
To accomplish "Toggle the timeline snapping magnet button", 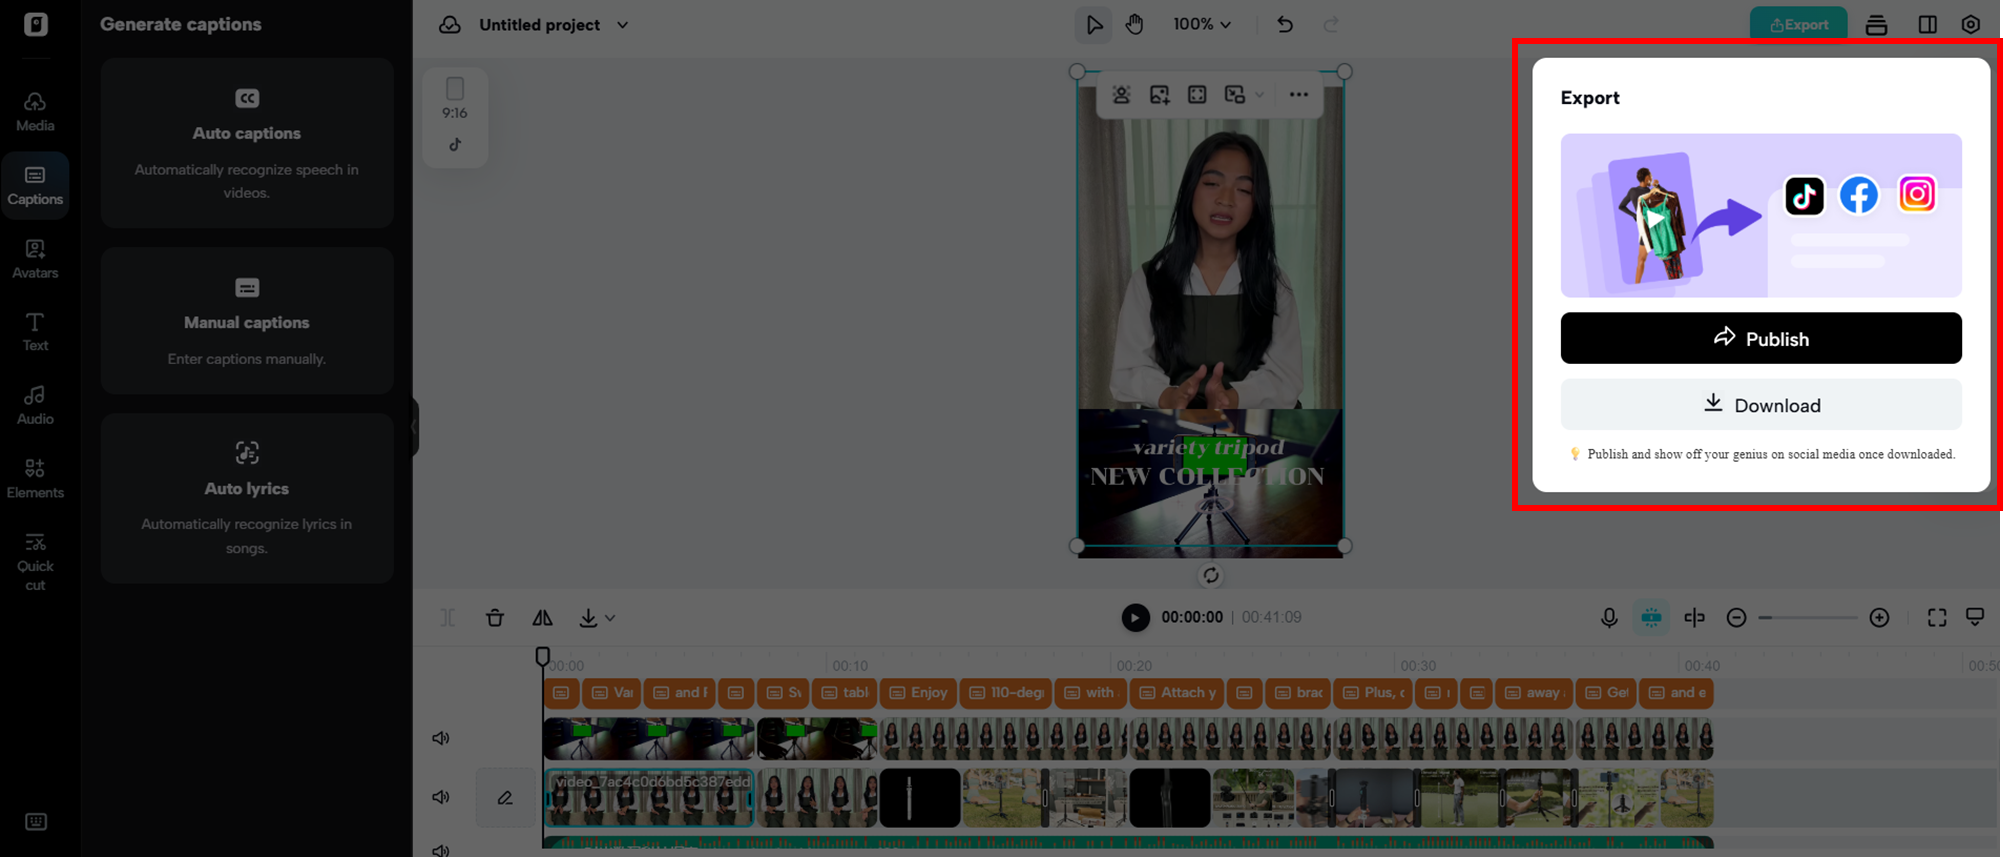I will pyautogui.click(x=1651, y=618).
